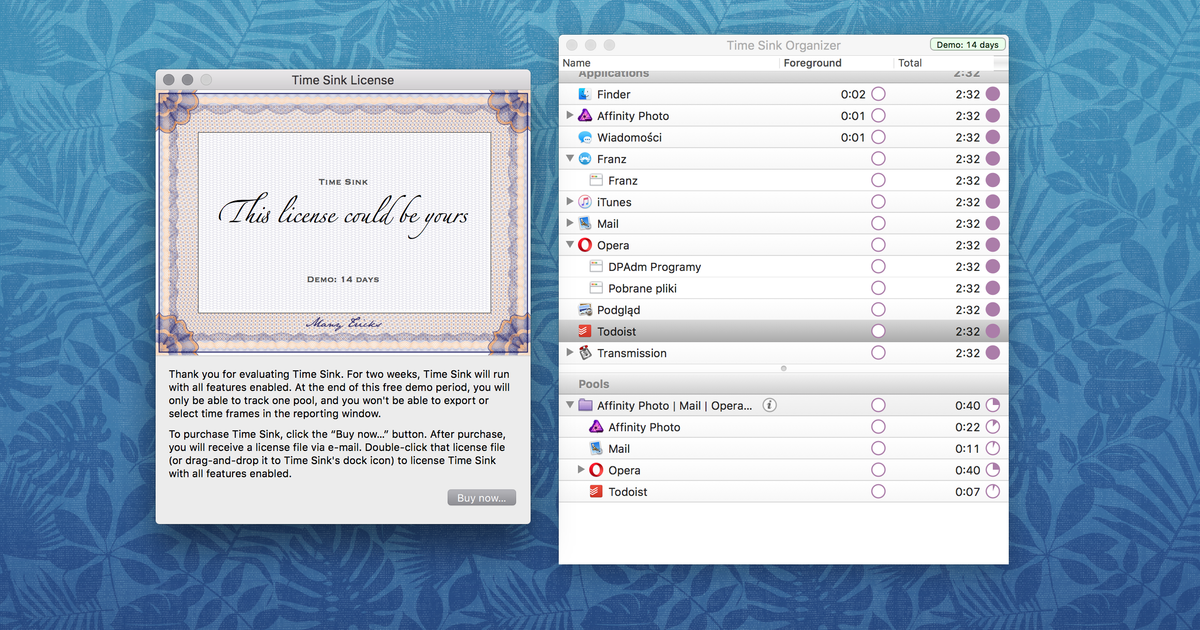Expand the iTunes application row
Screen dimensions: 1200x630
pyautogui.click(x=570, y=202)
